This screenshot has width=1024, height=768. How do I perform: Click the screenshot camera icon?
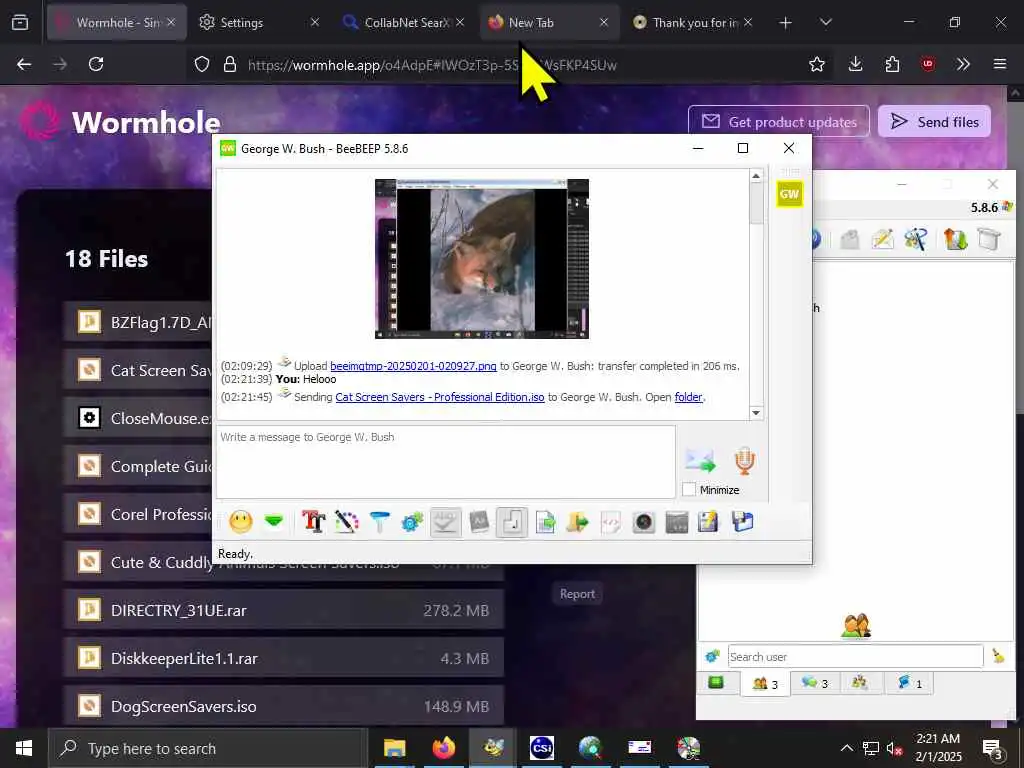pos(644,522)
